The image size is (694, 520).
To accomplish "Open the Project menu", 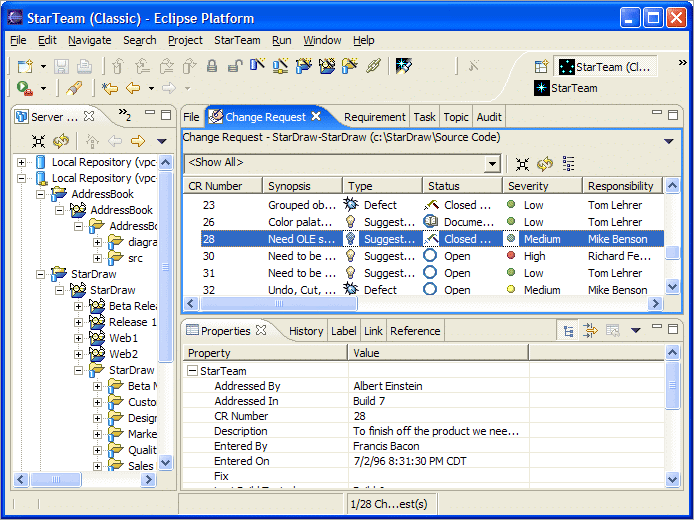I will coord(185,40).
